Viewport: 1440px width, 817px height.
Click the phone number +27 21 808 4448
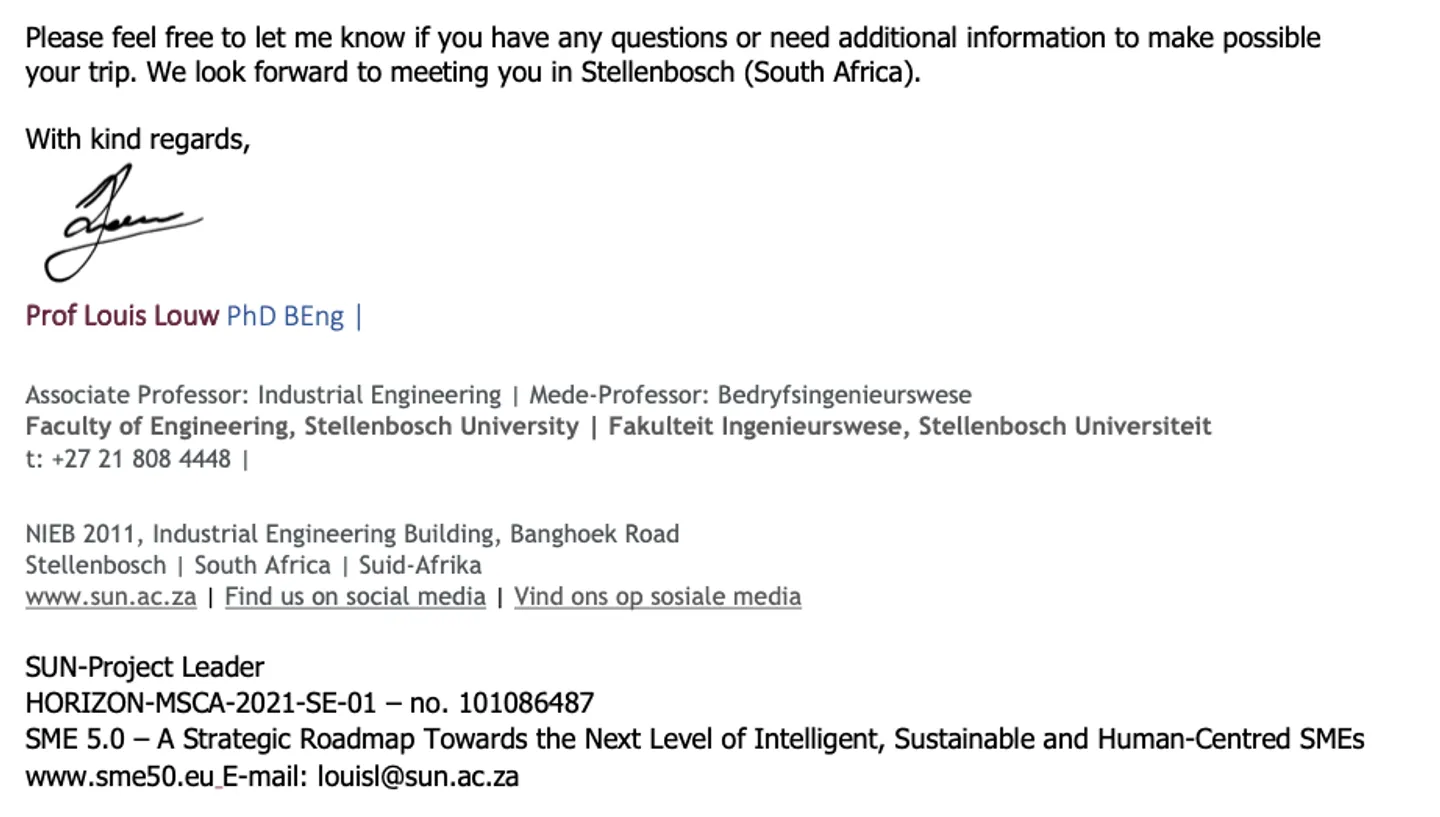coord(141,459)
